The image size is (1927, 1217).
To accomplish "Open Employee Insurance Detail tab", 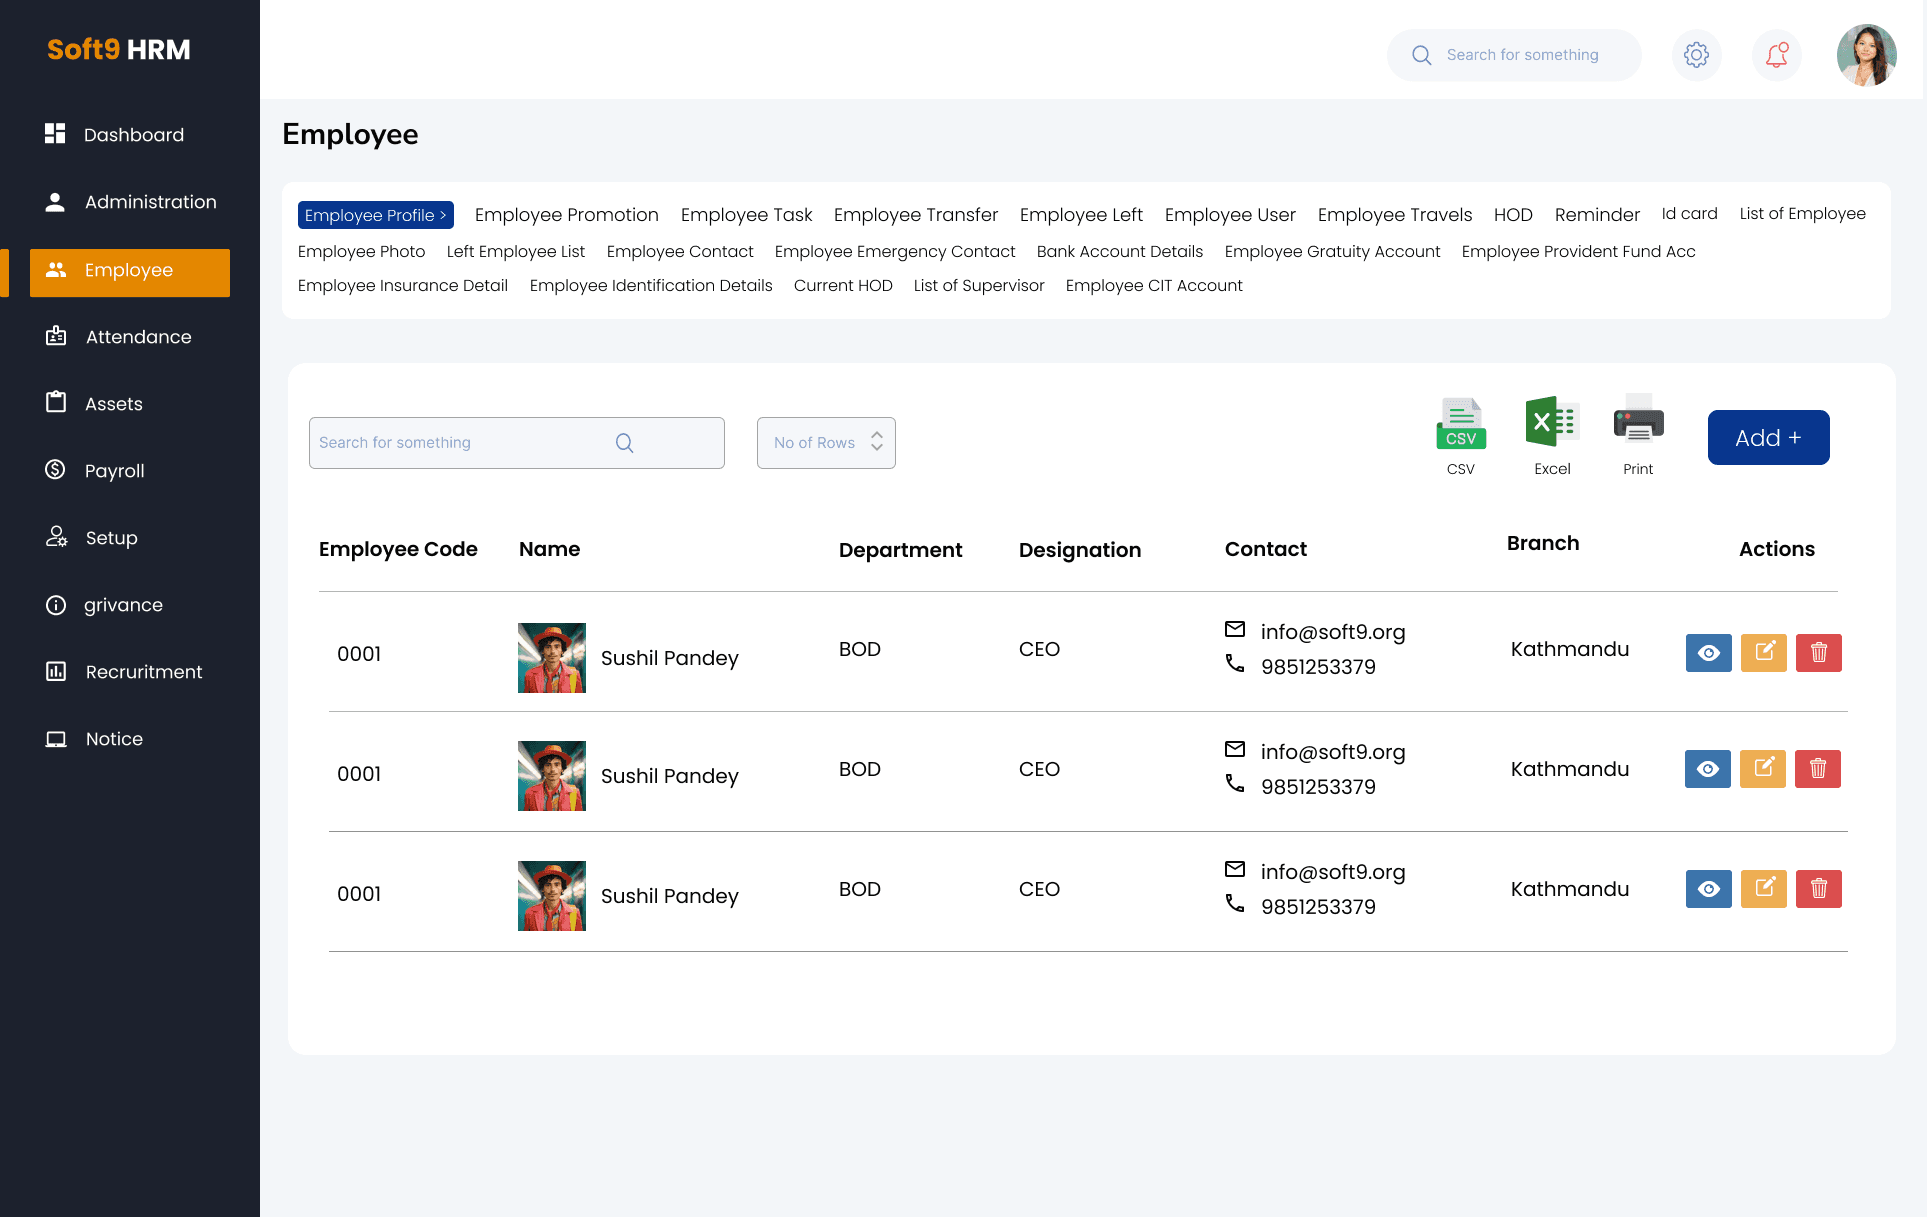I will [403, 286].
